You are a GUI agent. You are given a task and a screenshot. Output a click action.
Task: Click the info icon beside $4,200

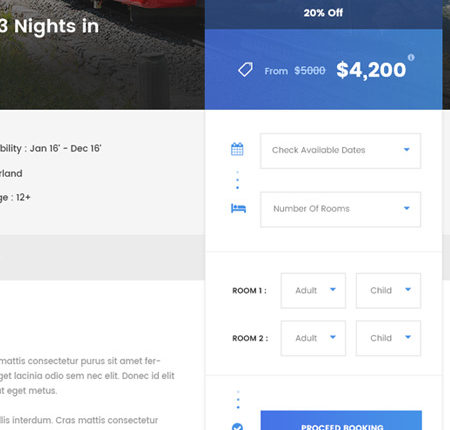(411, 57)
